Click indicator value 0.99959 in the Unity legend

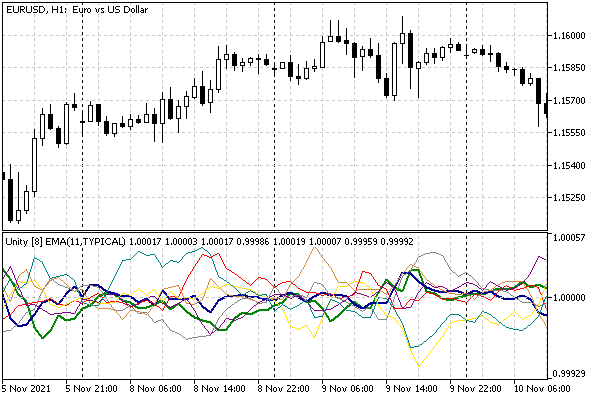(x=361, y=242)
